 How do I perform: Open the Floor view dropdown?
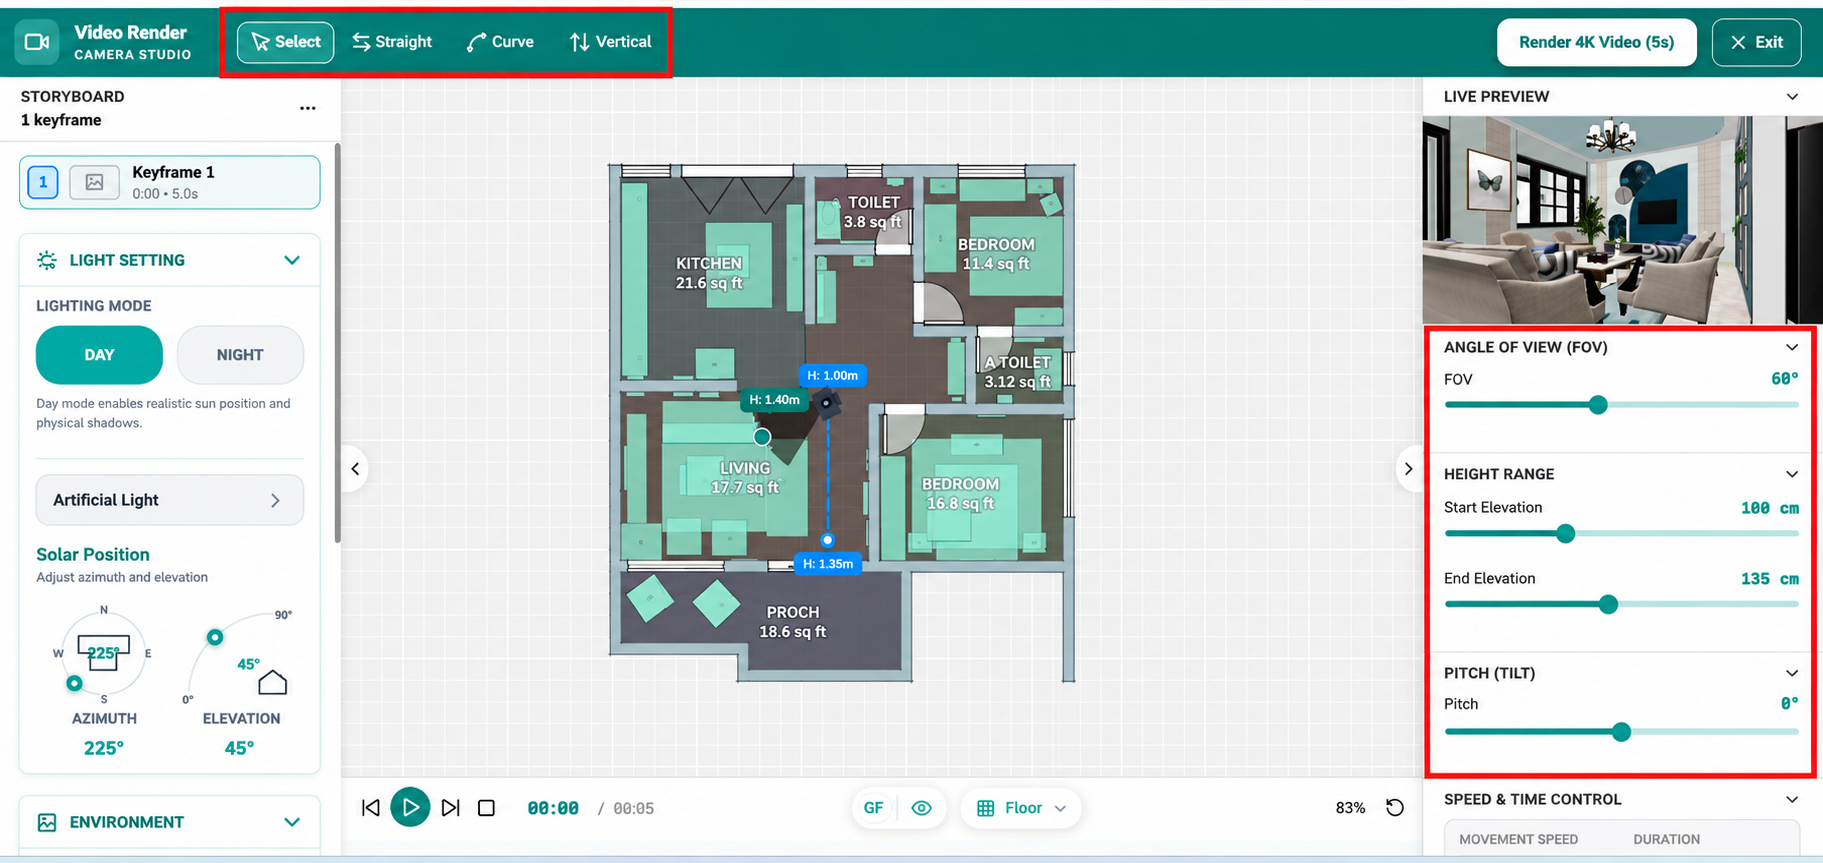tap(1021, 808)
